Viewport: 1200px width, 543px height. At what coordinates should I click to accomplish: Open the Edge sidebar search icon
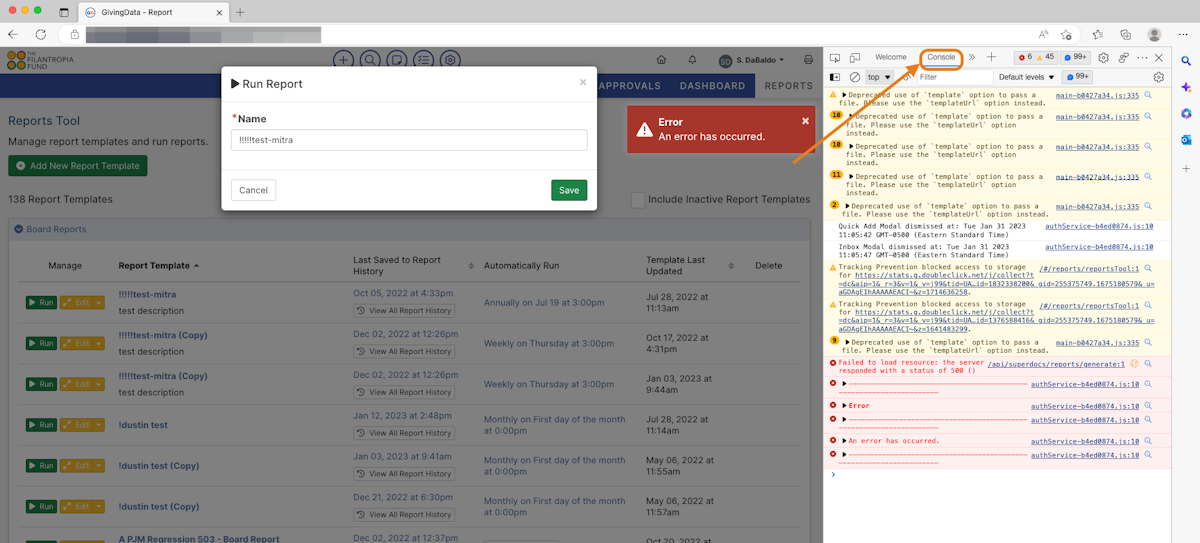1186,60
